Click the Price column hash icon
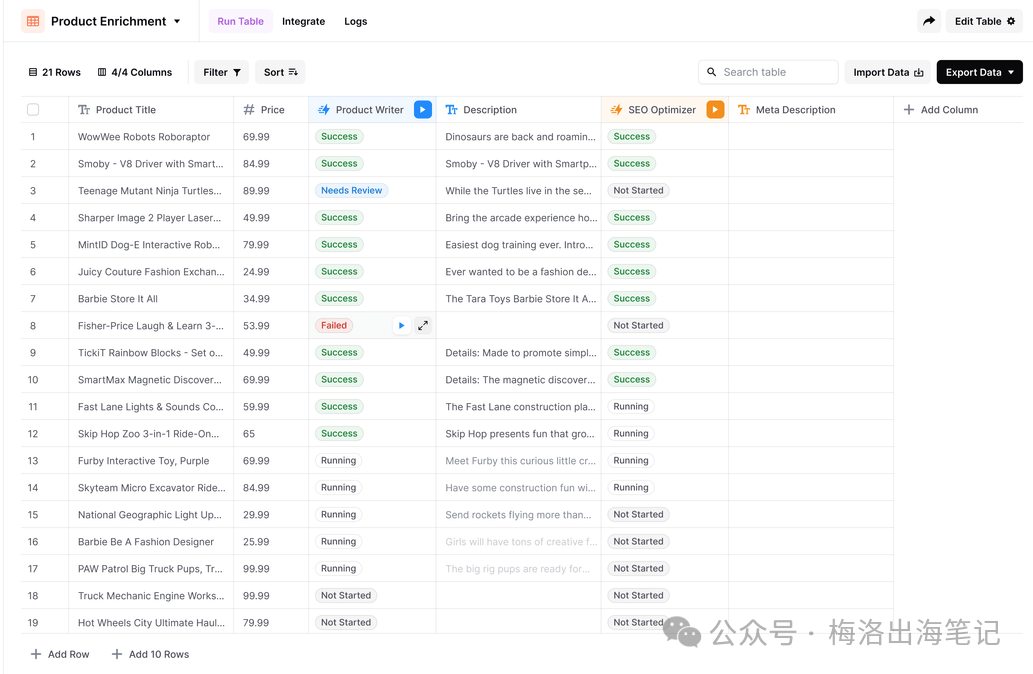Image resolution: width=1033 pixels, height=674 pixels. point(249,110)
